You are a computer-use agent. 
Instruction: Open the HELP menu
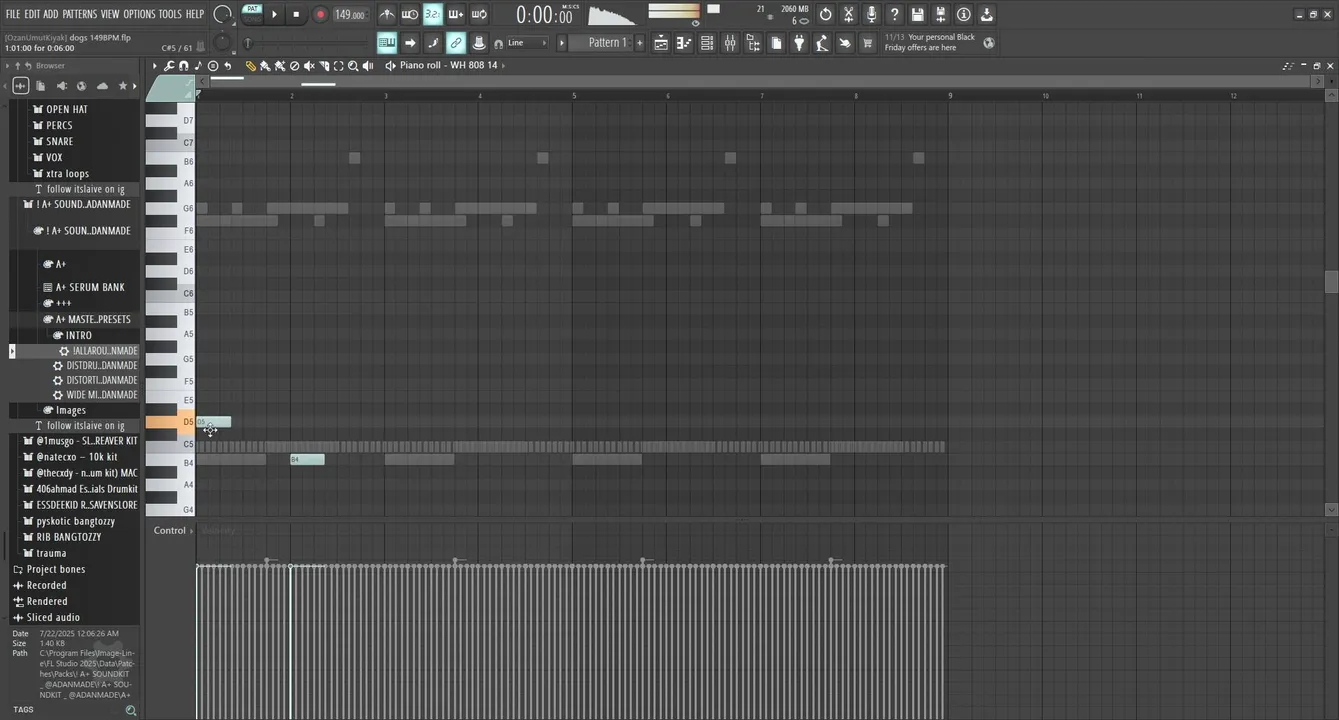coord(195,14)
